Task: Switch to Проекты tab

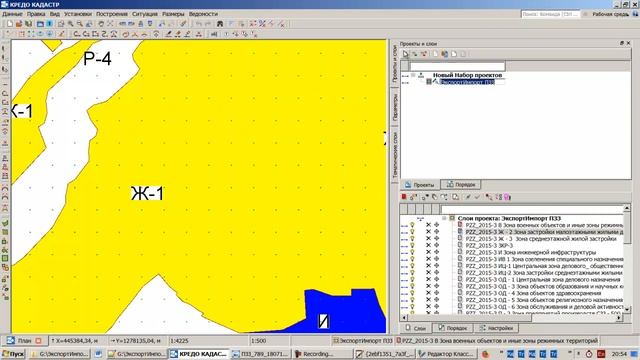Action: tap(420, 185)
